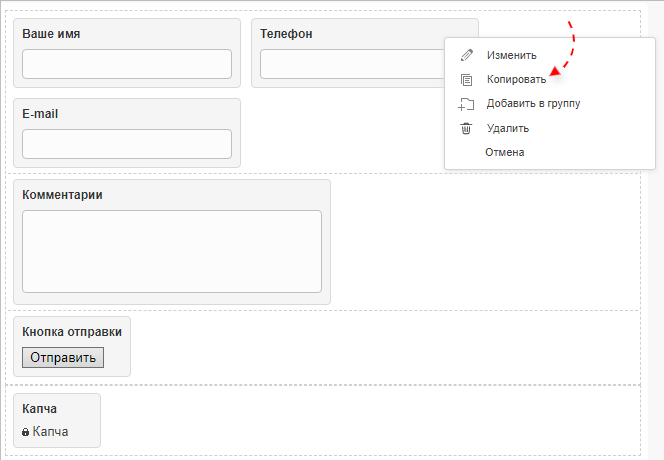Select the Комментарии block heading
Image resolution: width=664 pixels, height=460 pixels.
tap(62, 194)
